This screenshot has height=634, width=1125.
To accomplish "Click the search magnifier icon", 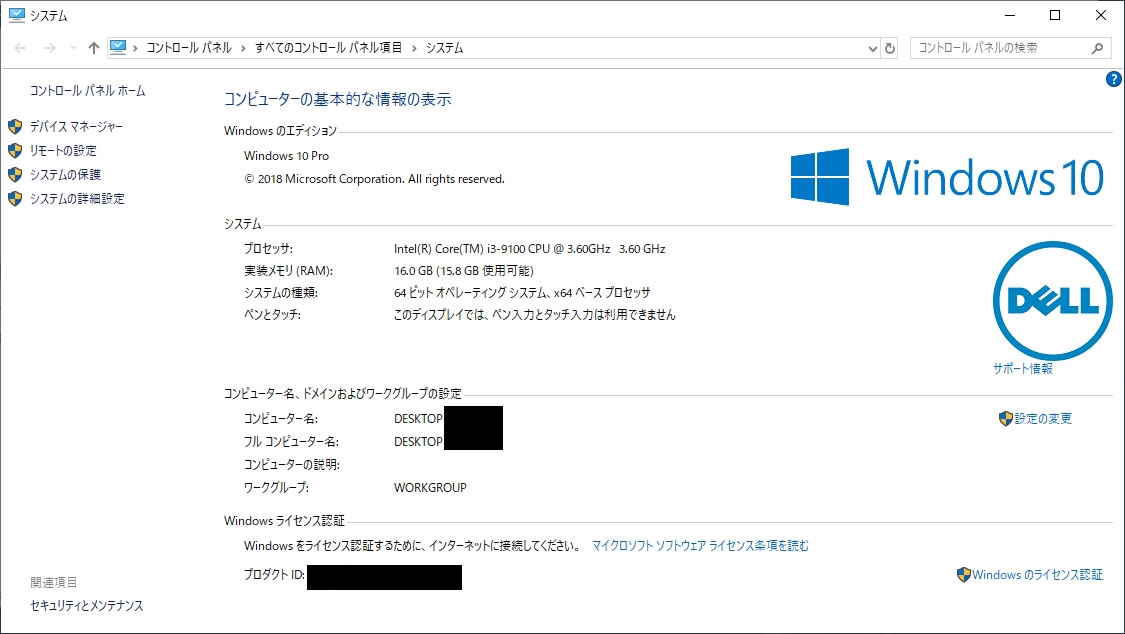I will pyautogui.click(x=1097, y=48).
